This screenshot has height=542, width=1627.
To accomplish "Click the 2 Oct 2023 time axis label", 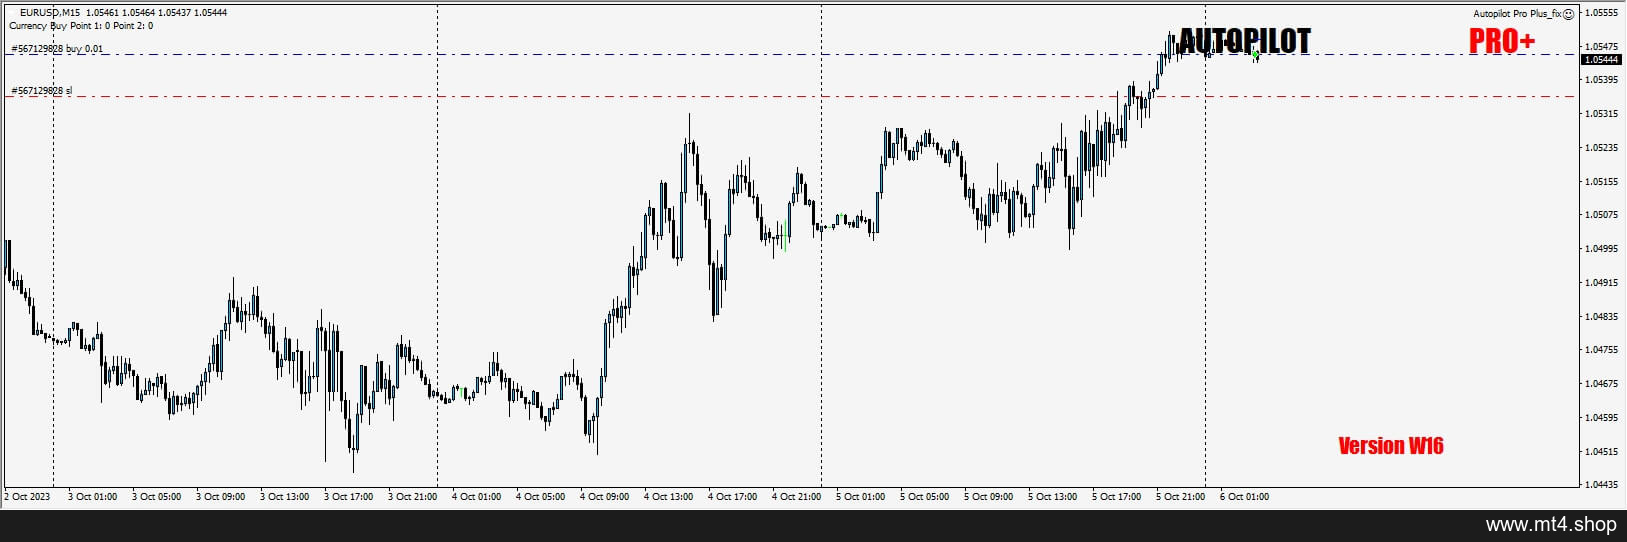I will pyautogui.click(x=27, y=497).
